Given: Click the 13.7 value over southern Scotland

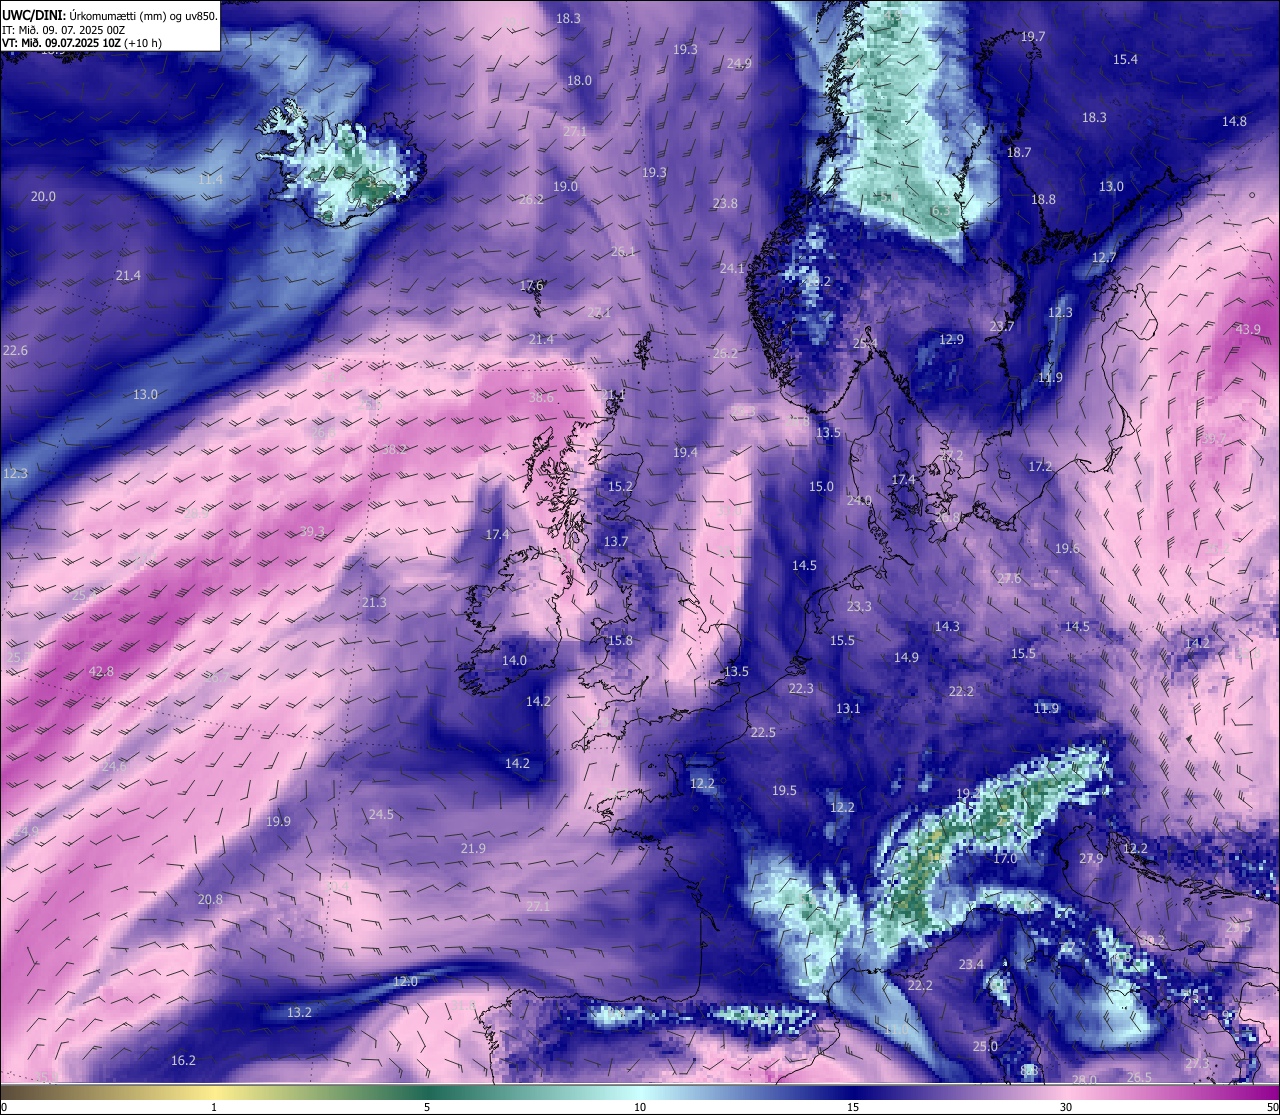Looking at the screenshot, I should tap(616, 541).
